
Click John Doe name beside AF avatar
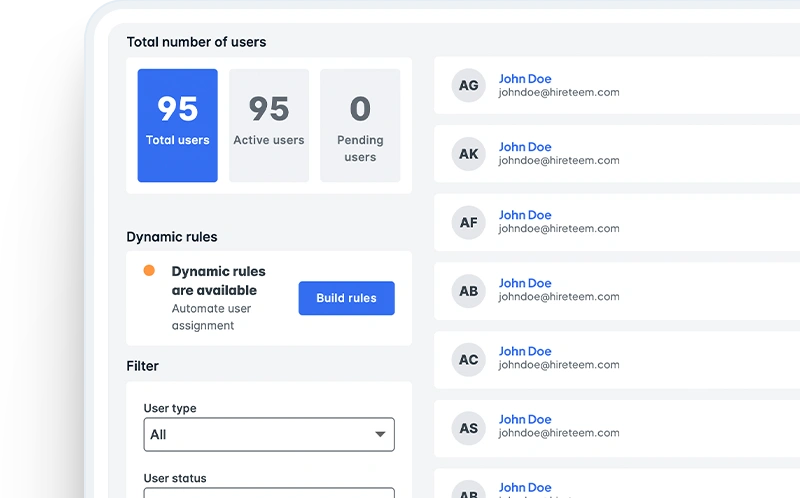525,215
